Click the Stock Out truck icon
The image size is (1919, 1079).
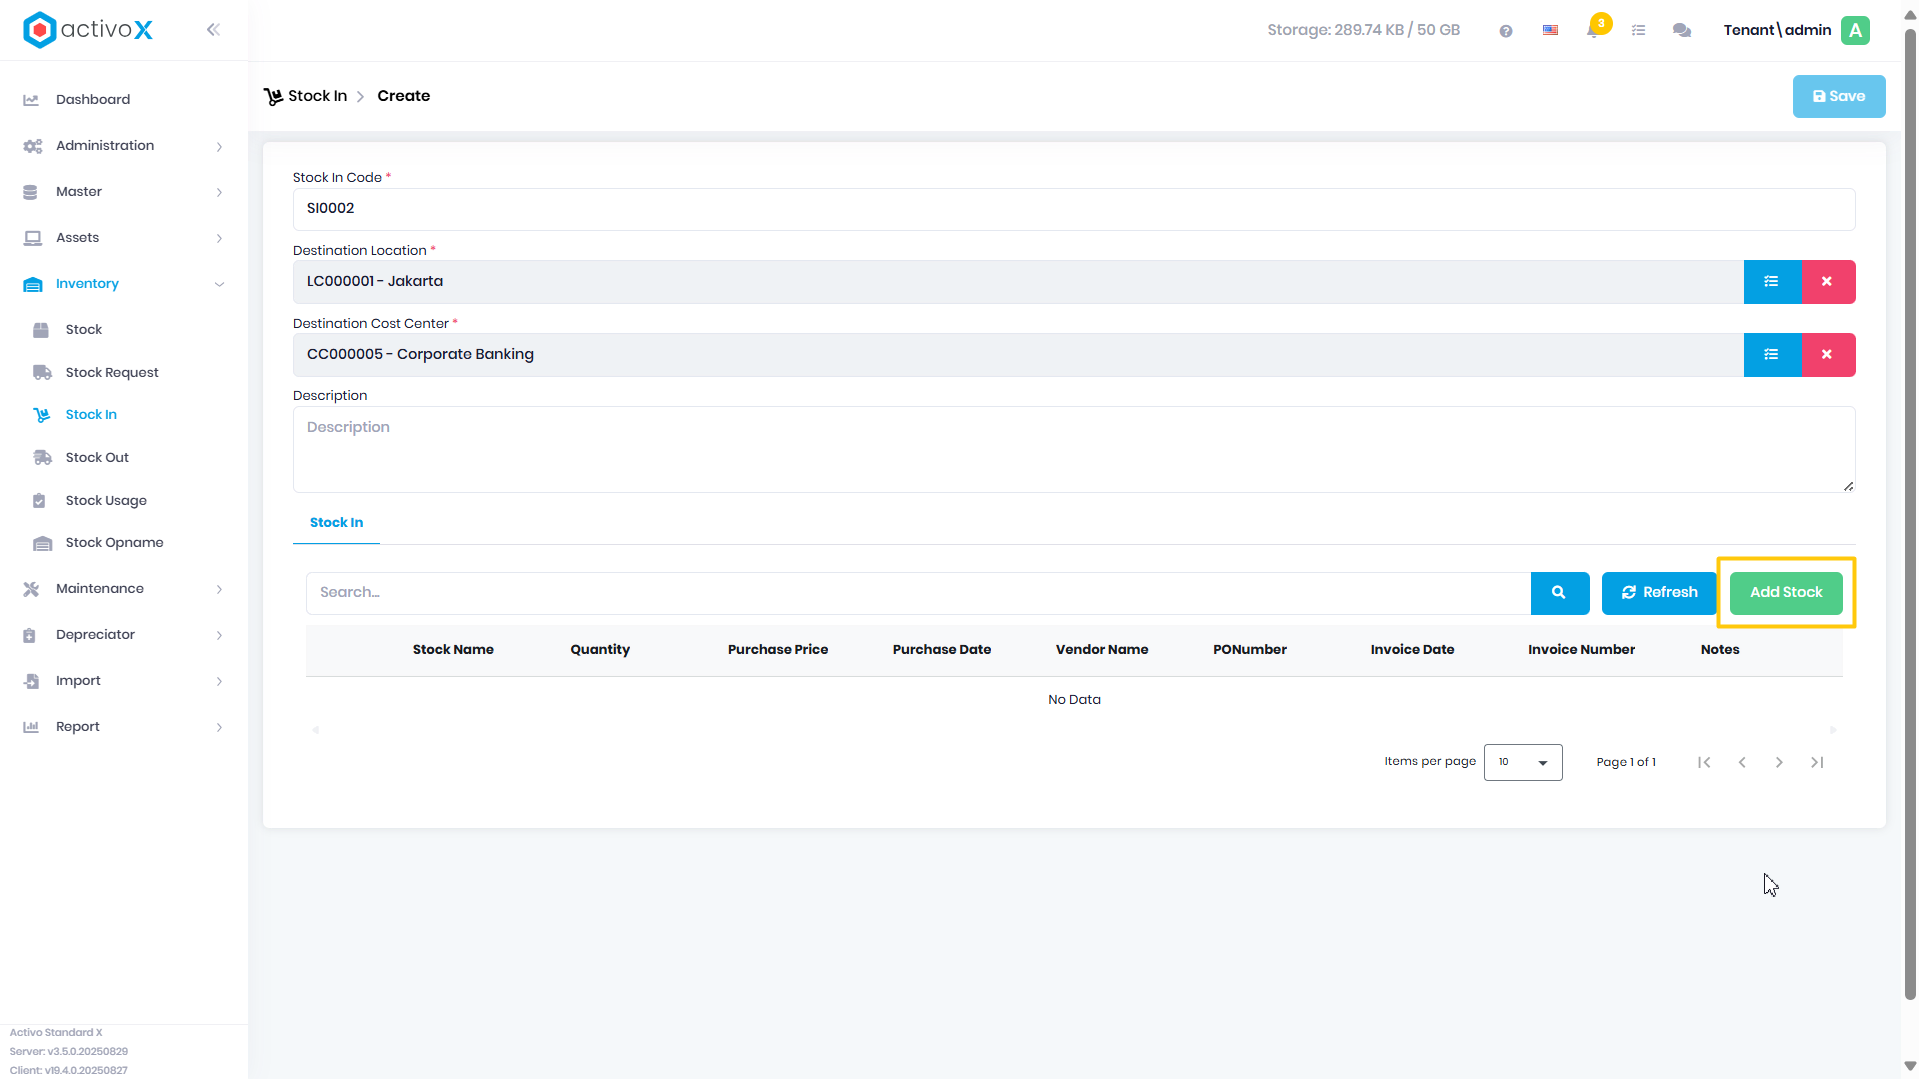point(42,458)
